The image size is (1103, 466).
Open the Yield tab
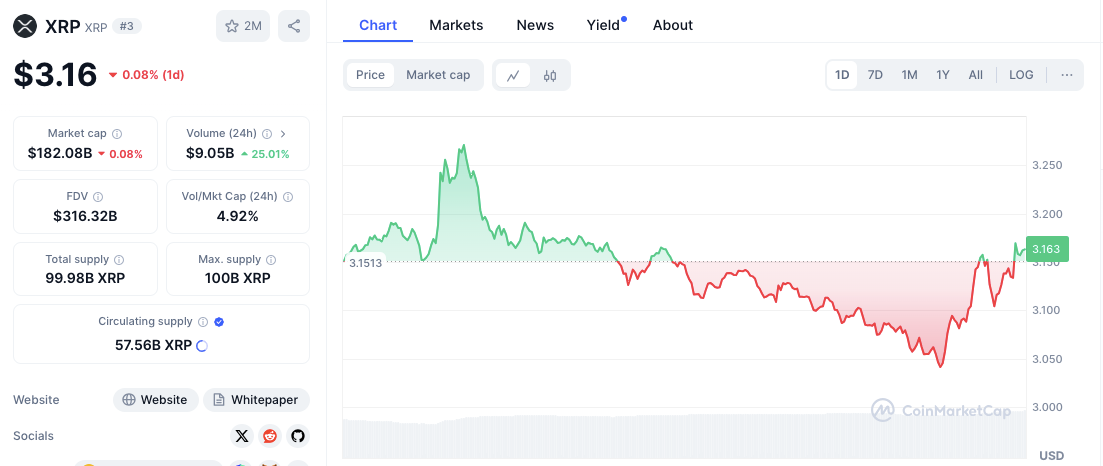[604, 25]
